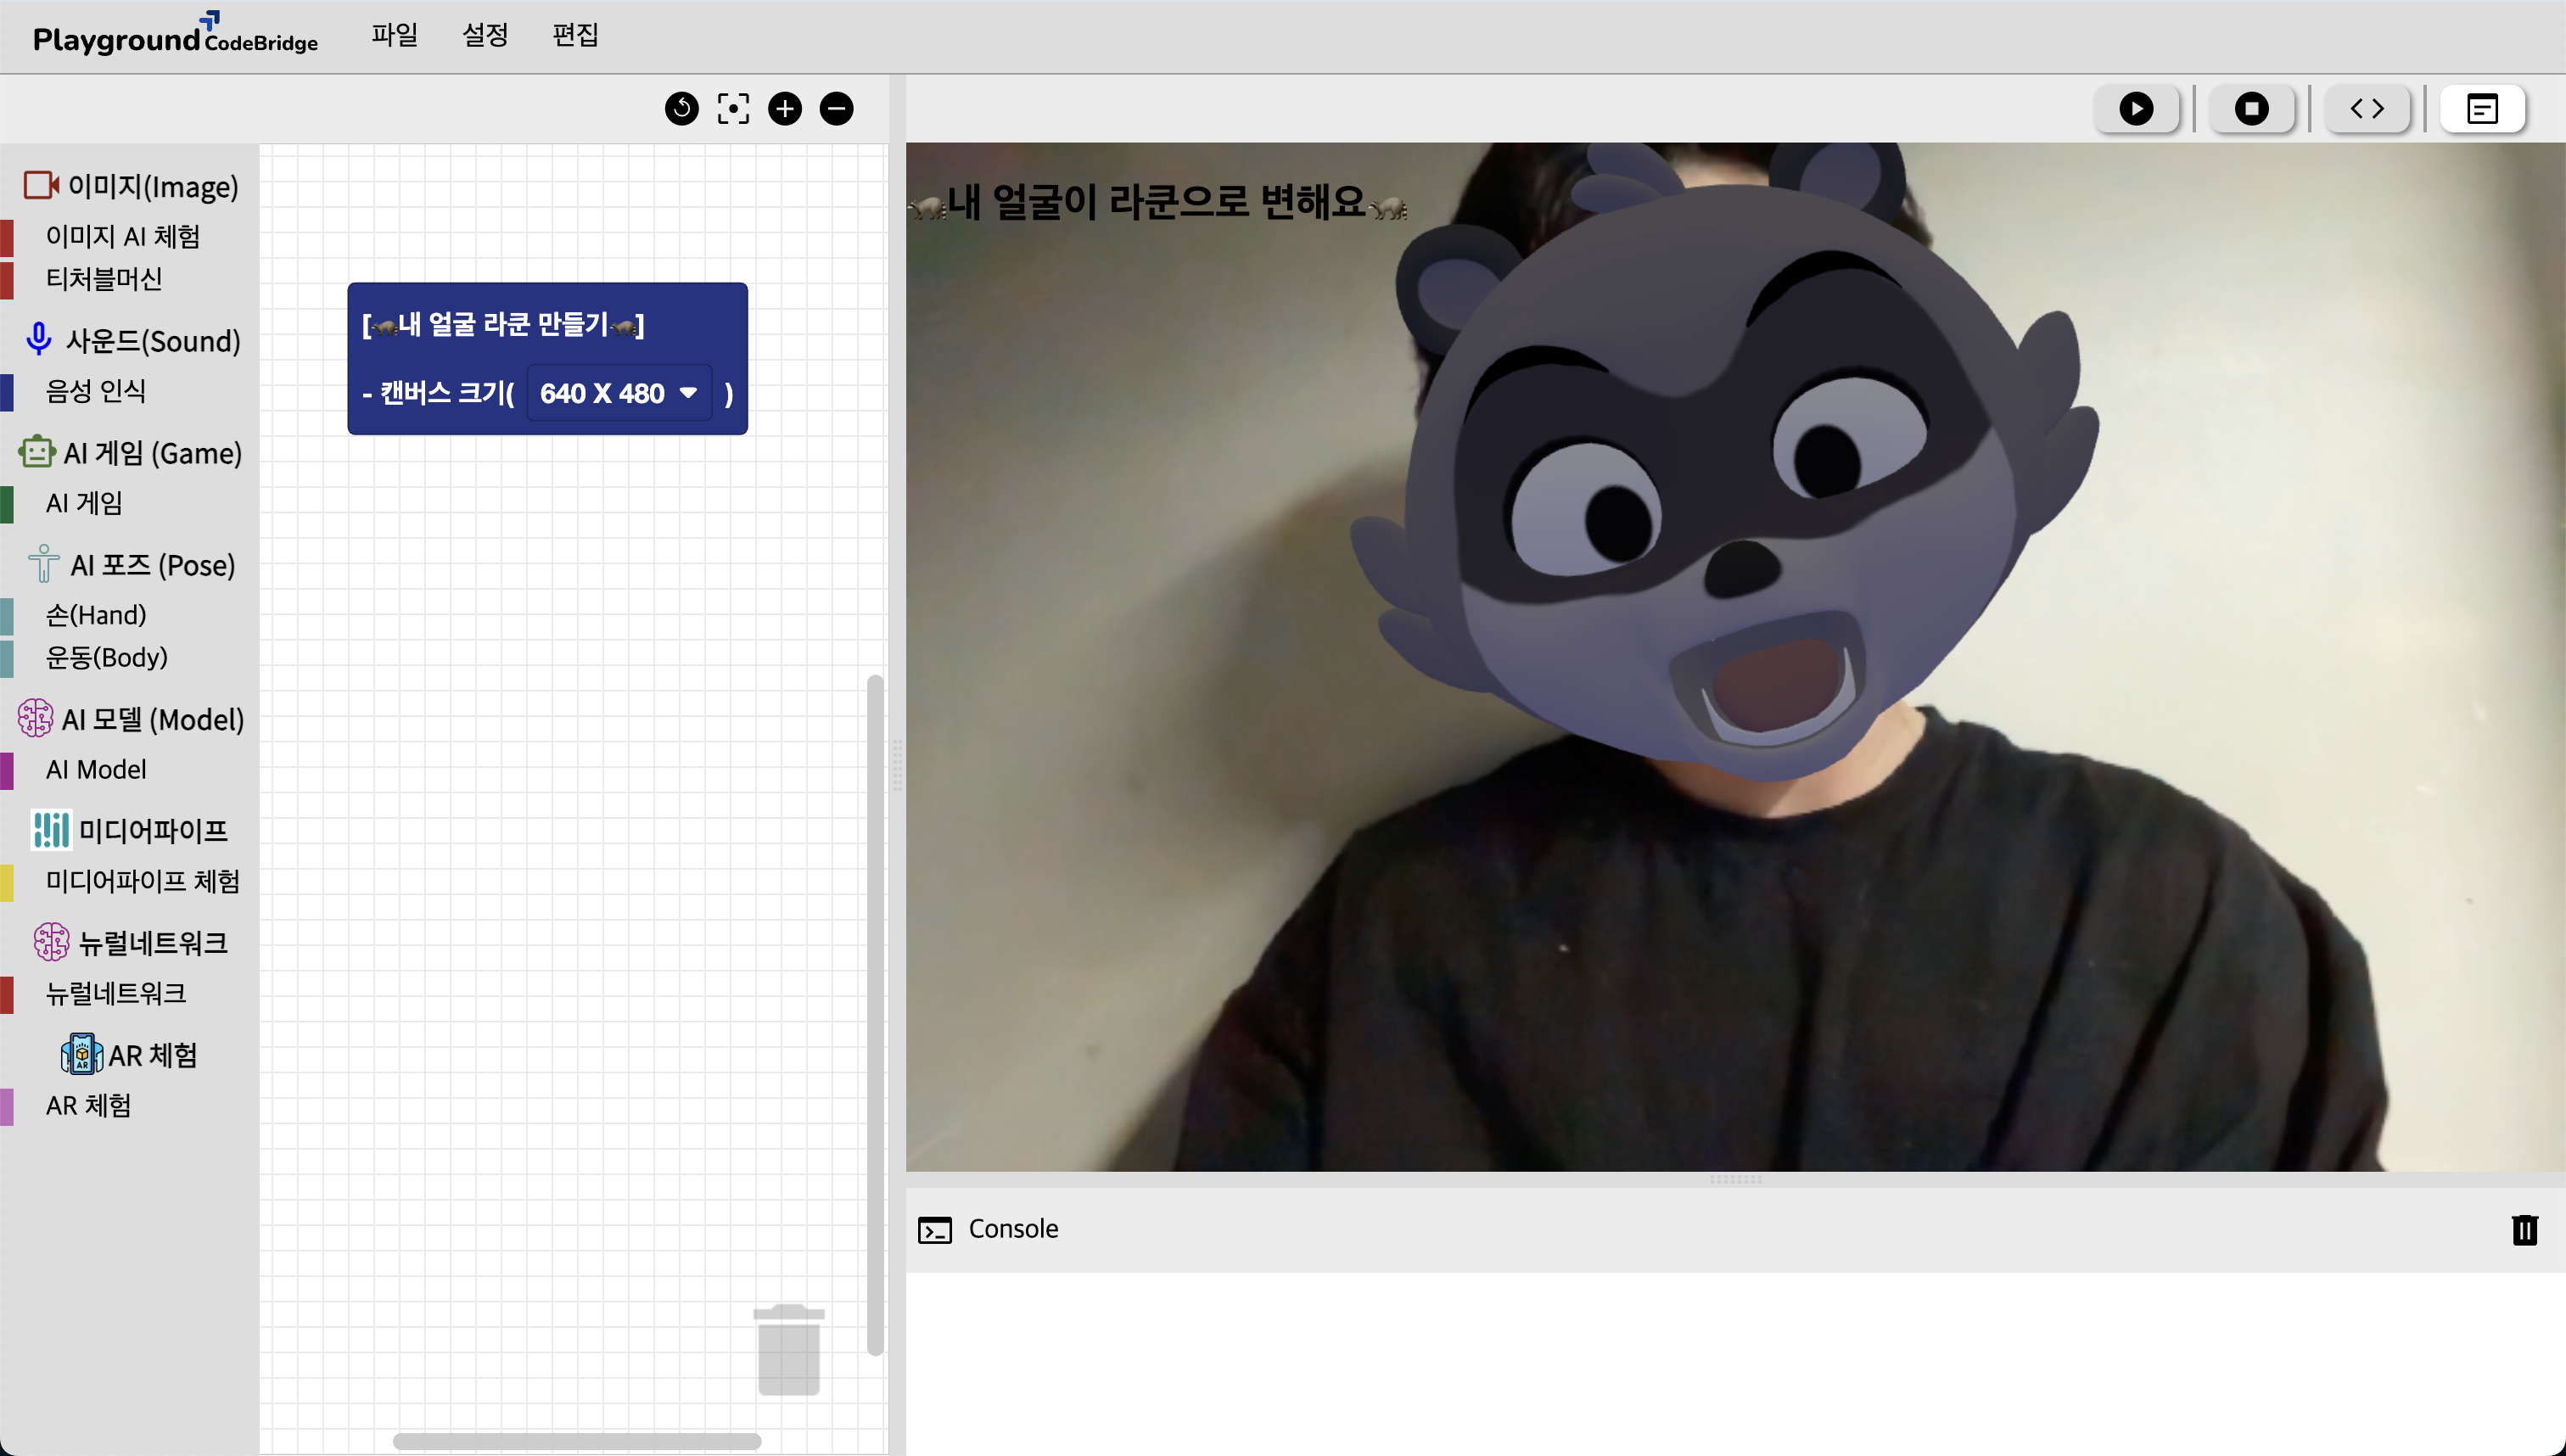Select the 내 얼굴 라쿤 만들기 block

[x=547, y=358]
